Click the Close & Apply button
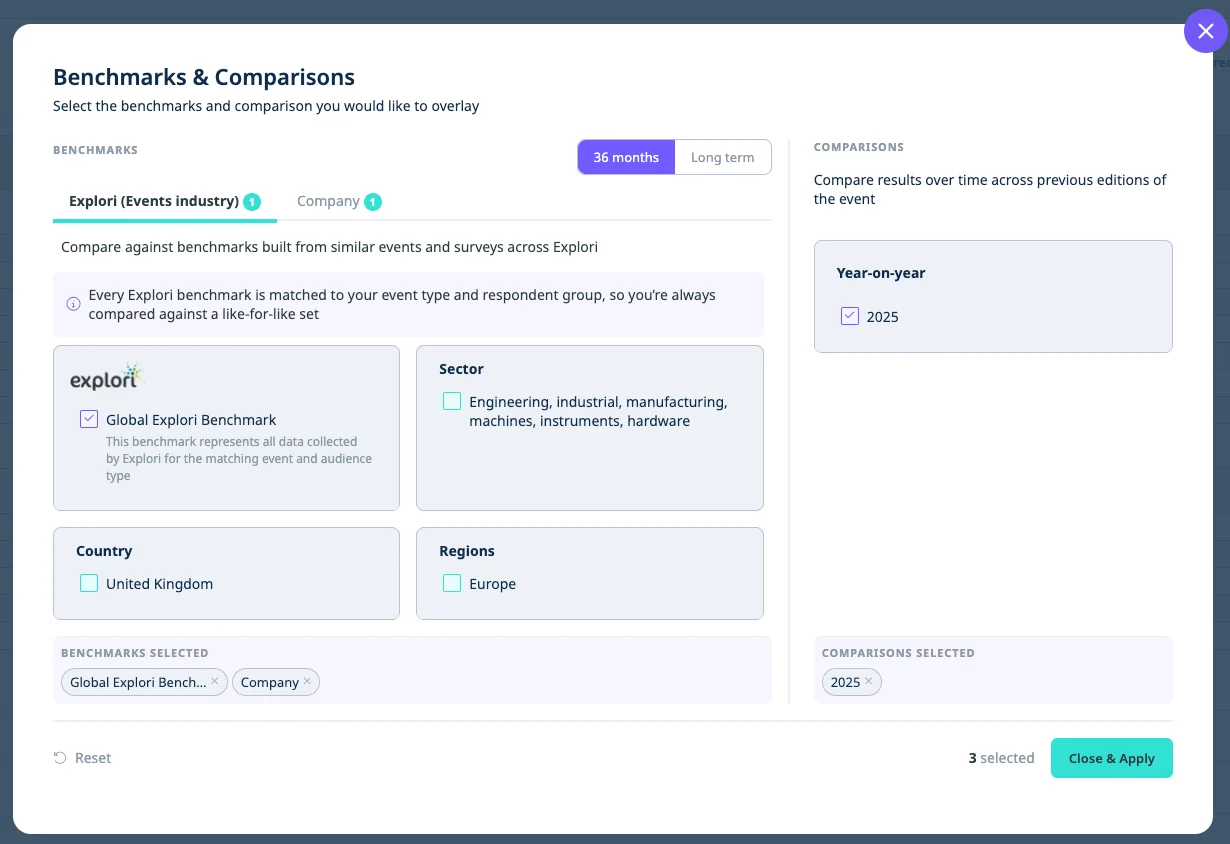 pos(1111,758)
